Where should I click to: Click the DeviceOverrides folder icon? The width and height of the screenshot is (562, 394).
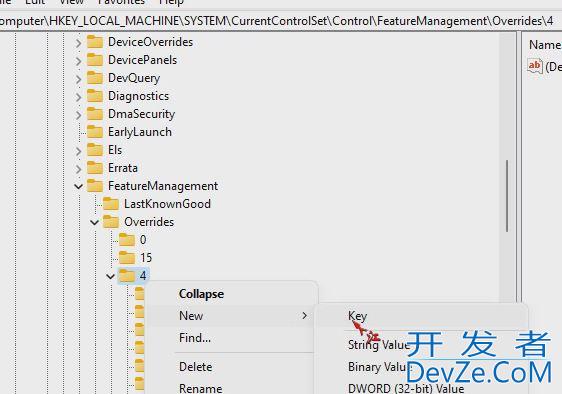95,42
